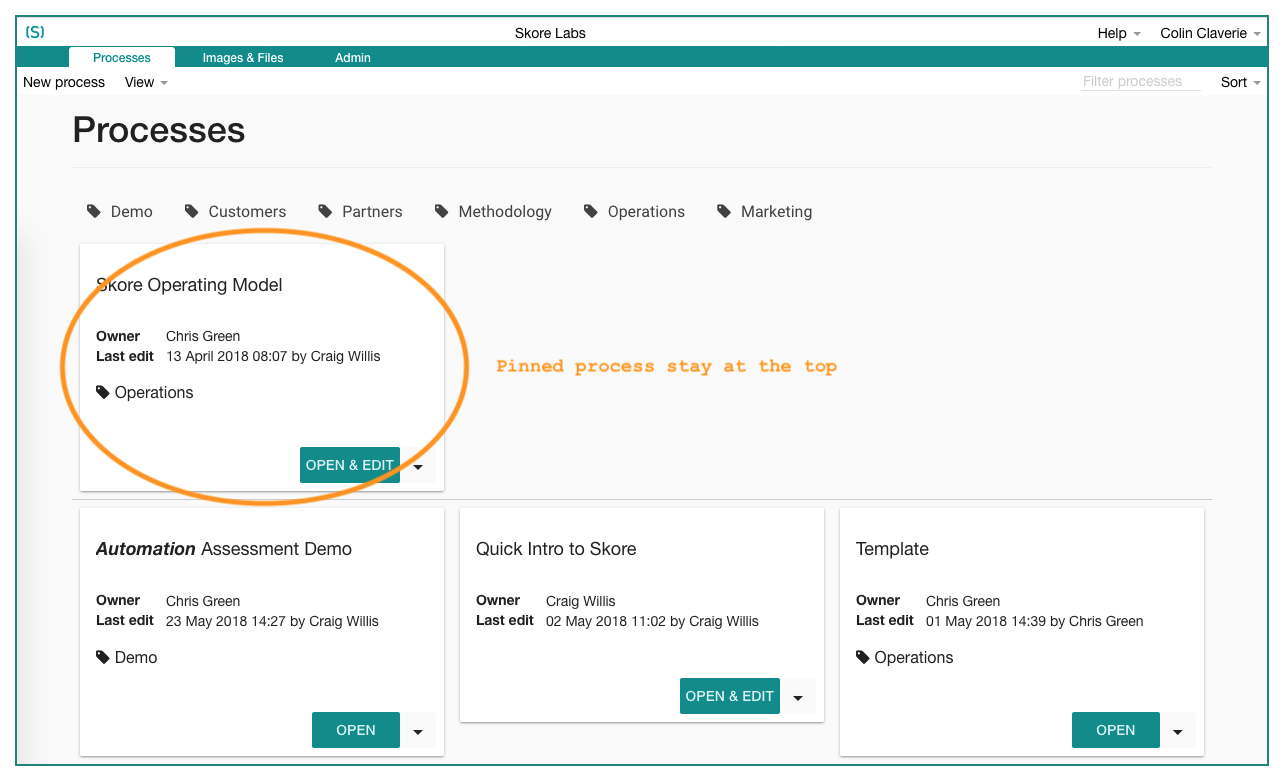
Task: Open the Template process
Action: [1116, 730]
